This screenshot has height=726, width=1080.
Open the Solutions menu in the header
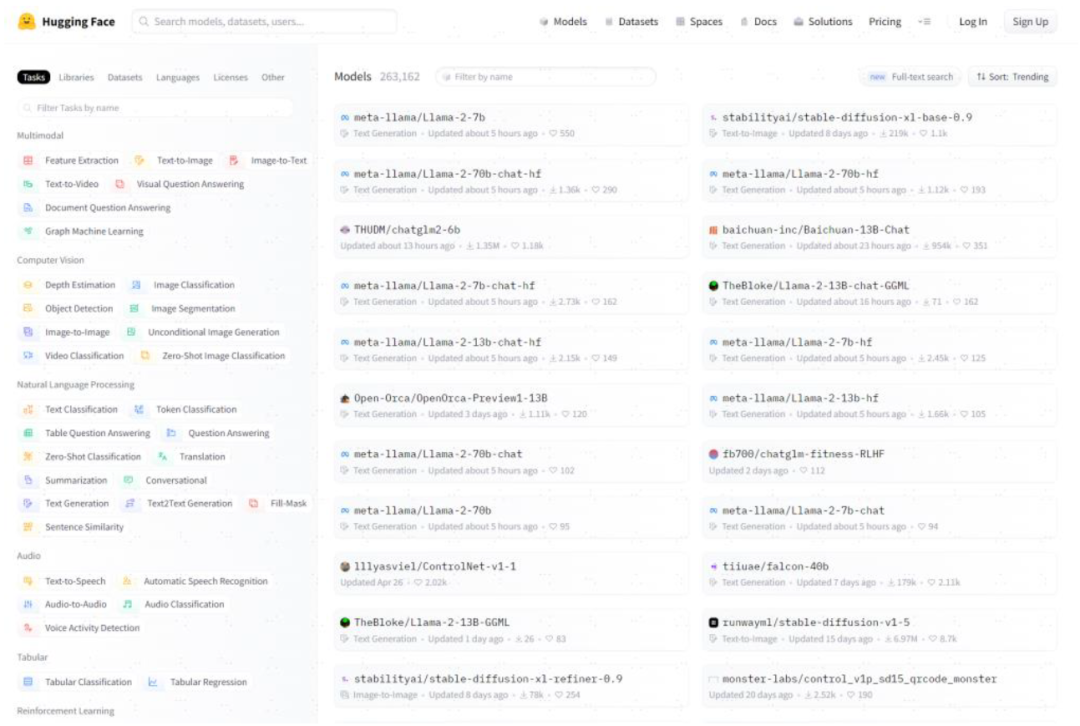coord(823,22)
